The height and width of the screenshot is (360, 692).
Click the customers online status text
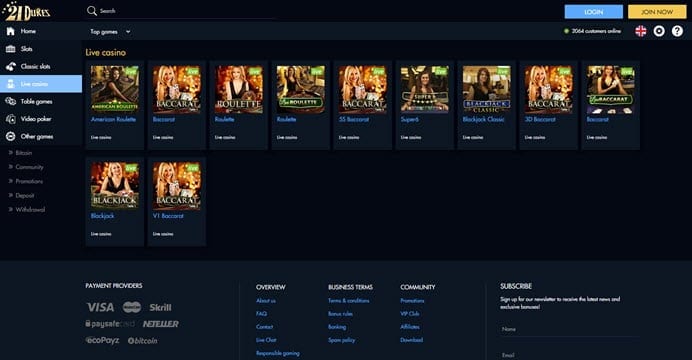point(596,31)
